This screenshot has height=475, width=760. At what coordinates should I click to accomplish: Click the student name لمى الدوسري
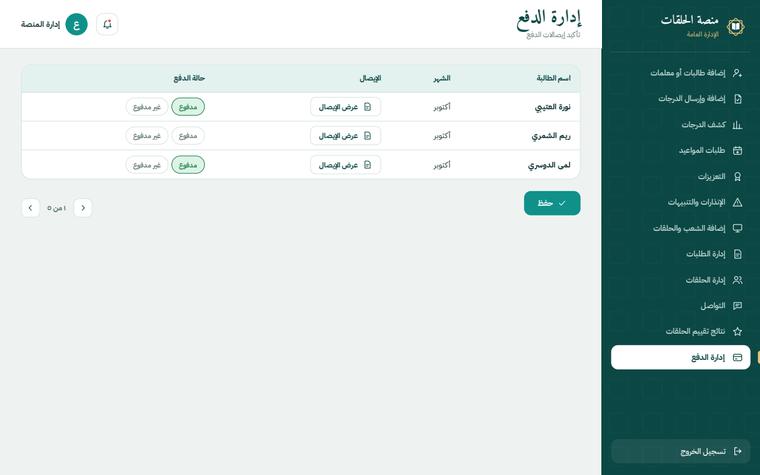click(x=549, y=165)
